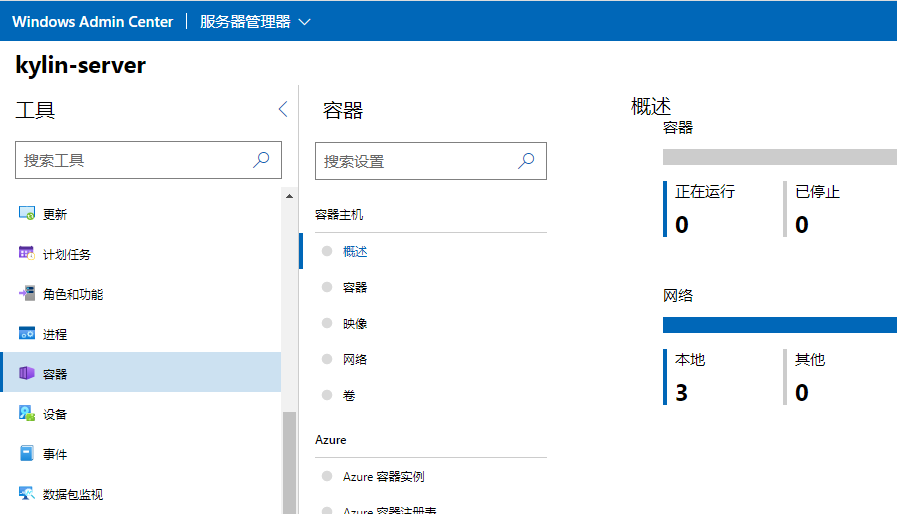
Task: Open the 数据包监视 packet monitoring icon
Action: click(x=27, y=493)
